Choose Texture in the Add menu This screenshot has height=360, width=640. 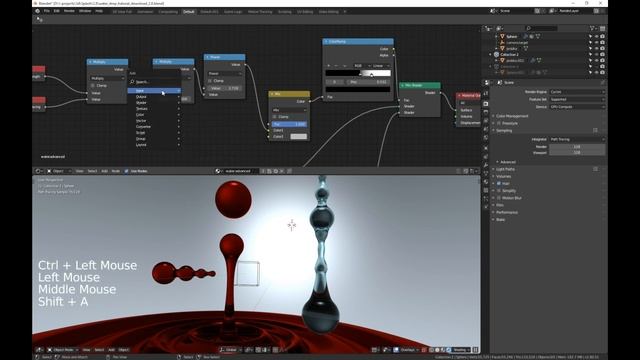[154, 109]
